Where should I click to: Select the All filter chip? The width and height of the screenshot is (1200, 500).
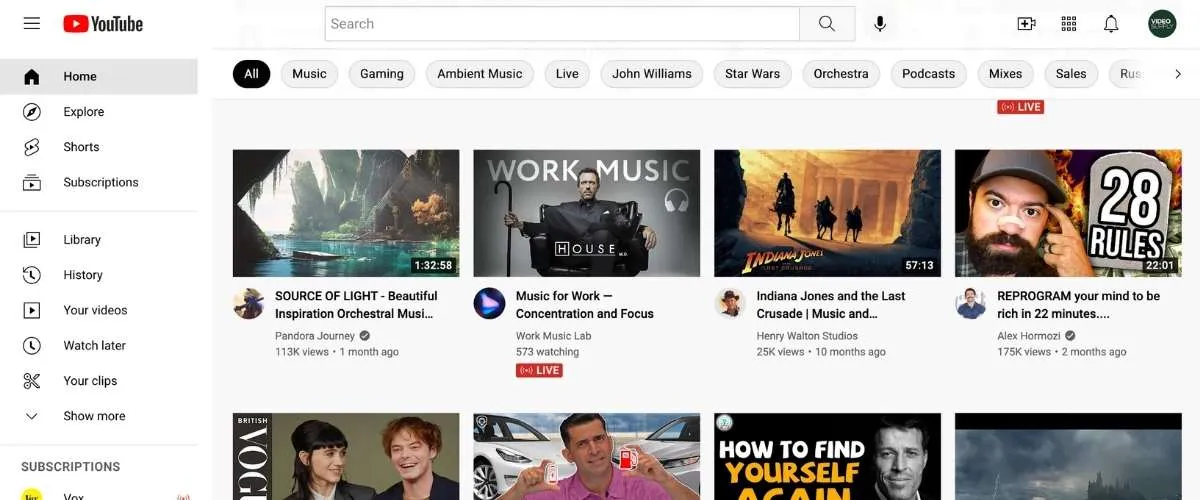point(251,74)
